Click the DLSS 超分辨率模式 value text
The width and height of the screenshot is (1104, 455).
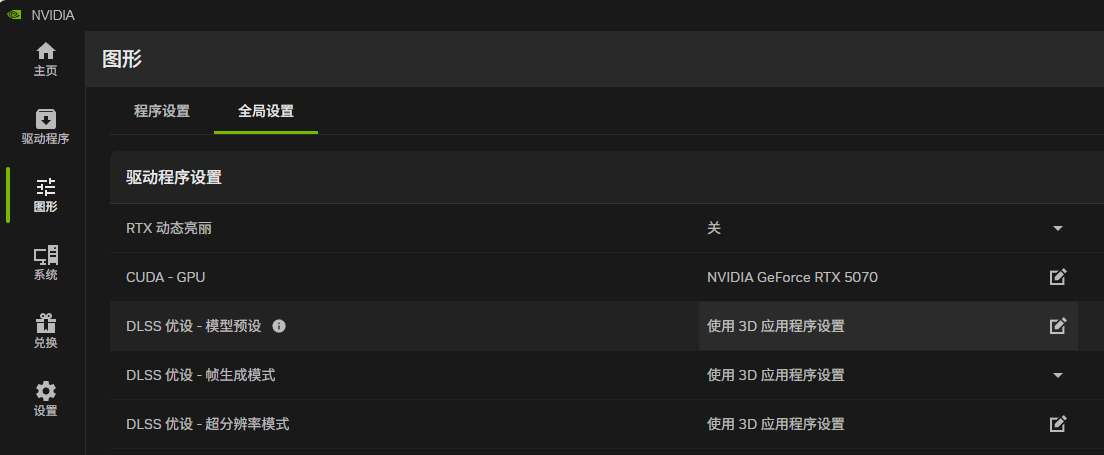coord(775,424)
